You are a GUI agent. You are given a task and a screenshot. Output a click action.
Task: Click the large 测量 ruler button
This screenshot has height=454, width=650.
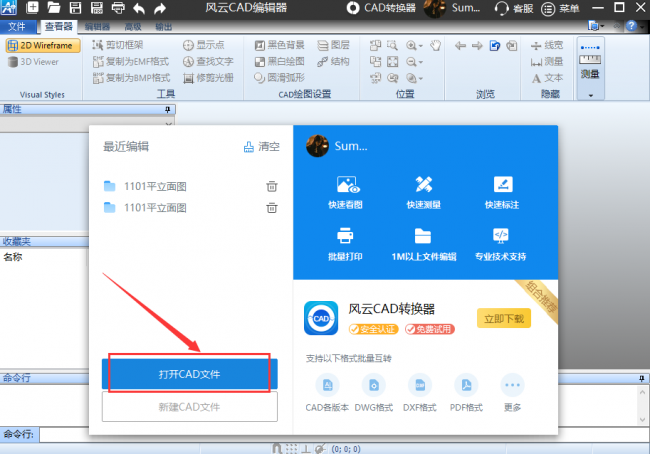tap(590, 61)
